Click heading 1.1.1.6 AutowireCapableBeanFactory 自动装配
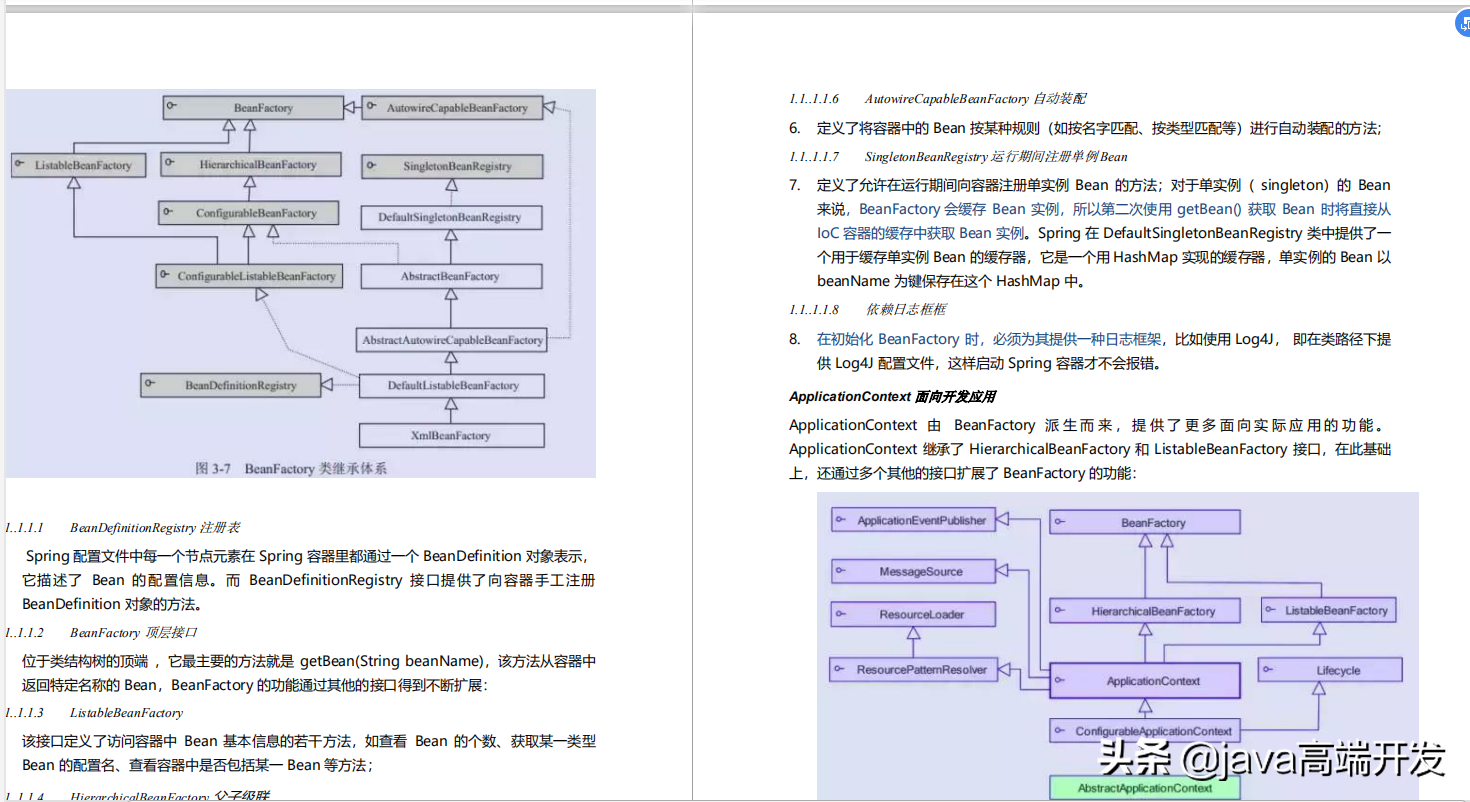This screenshot has height=802, width=1470. coord(937,99)
